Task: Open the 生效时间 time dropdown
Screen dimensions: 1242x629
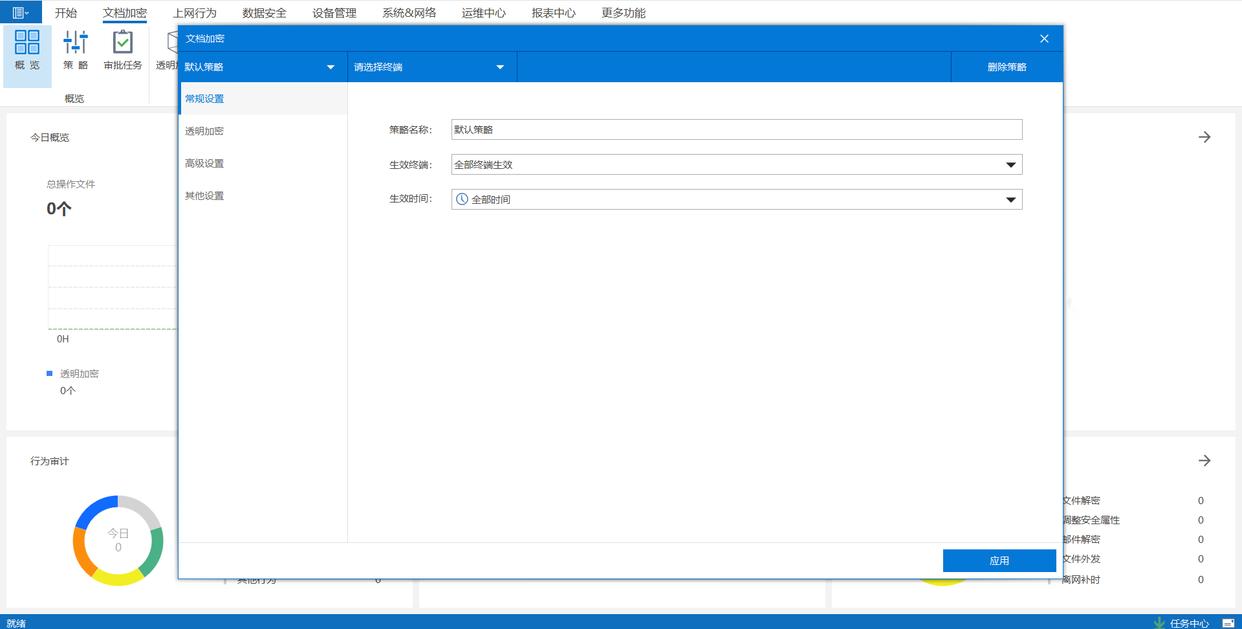Action: (x=1010, y=200)
